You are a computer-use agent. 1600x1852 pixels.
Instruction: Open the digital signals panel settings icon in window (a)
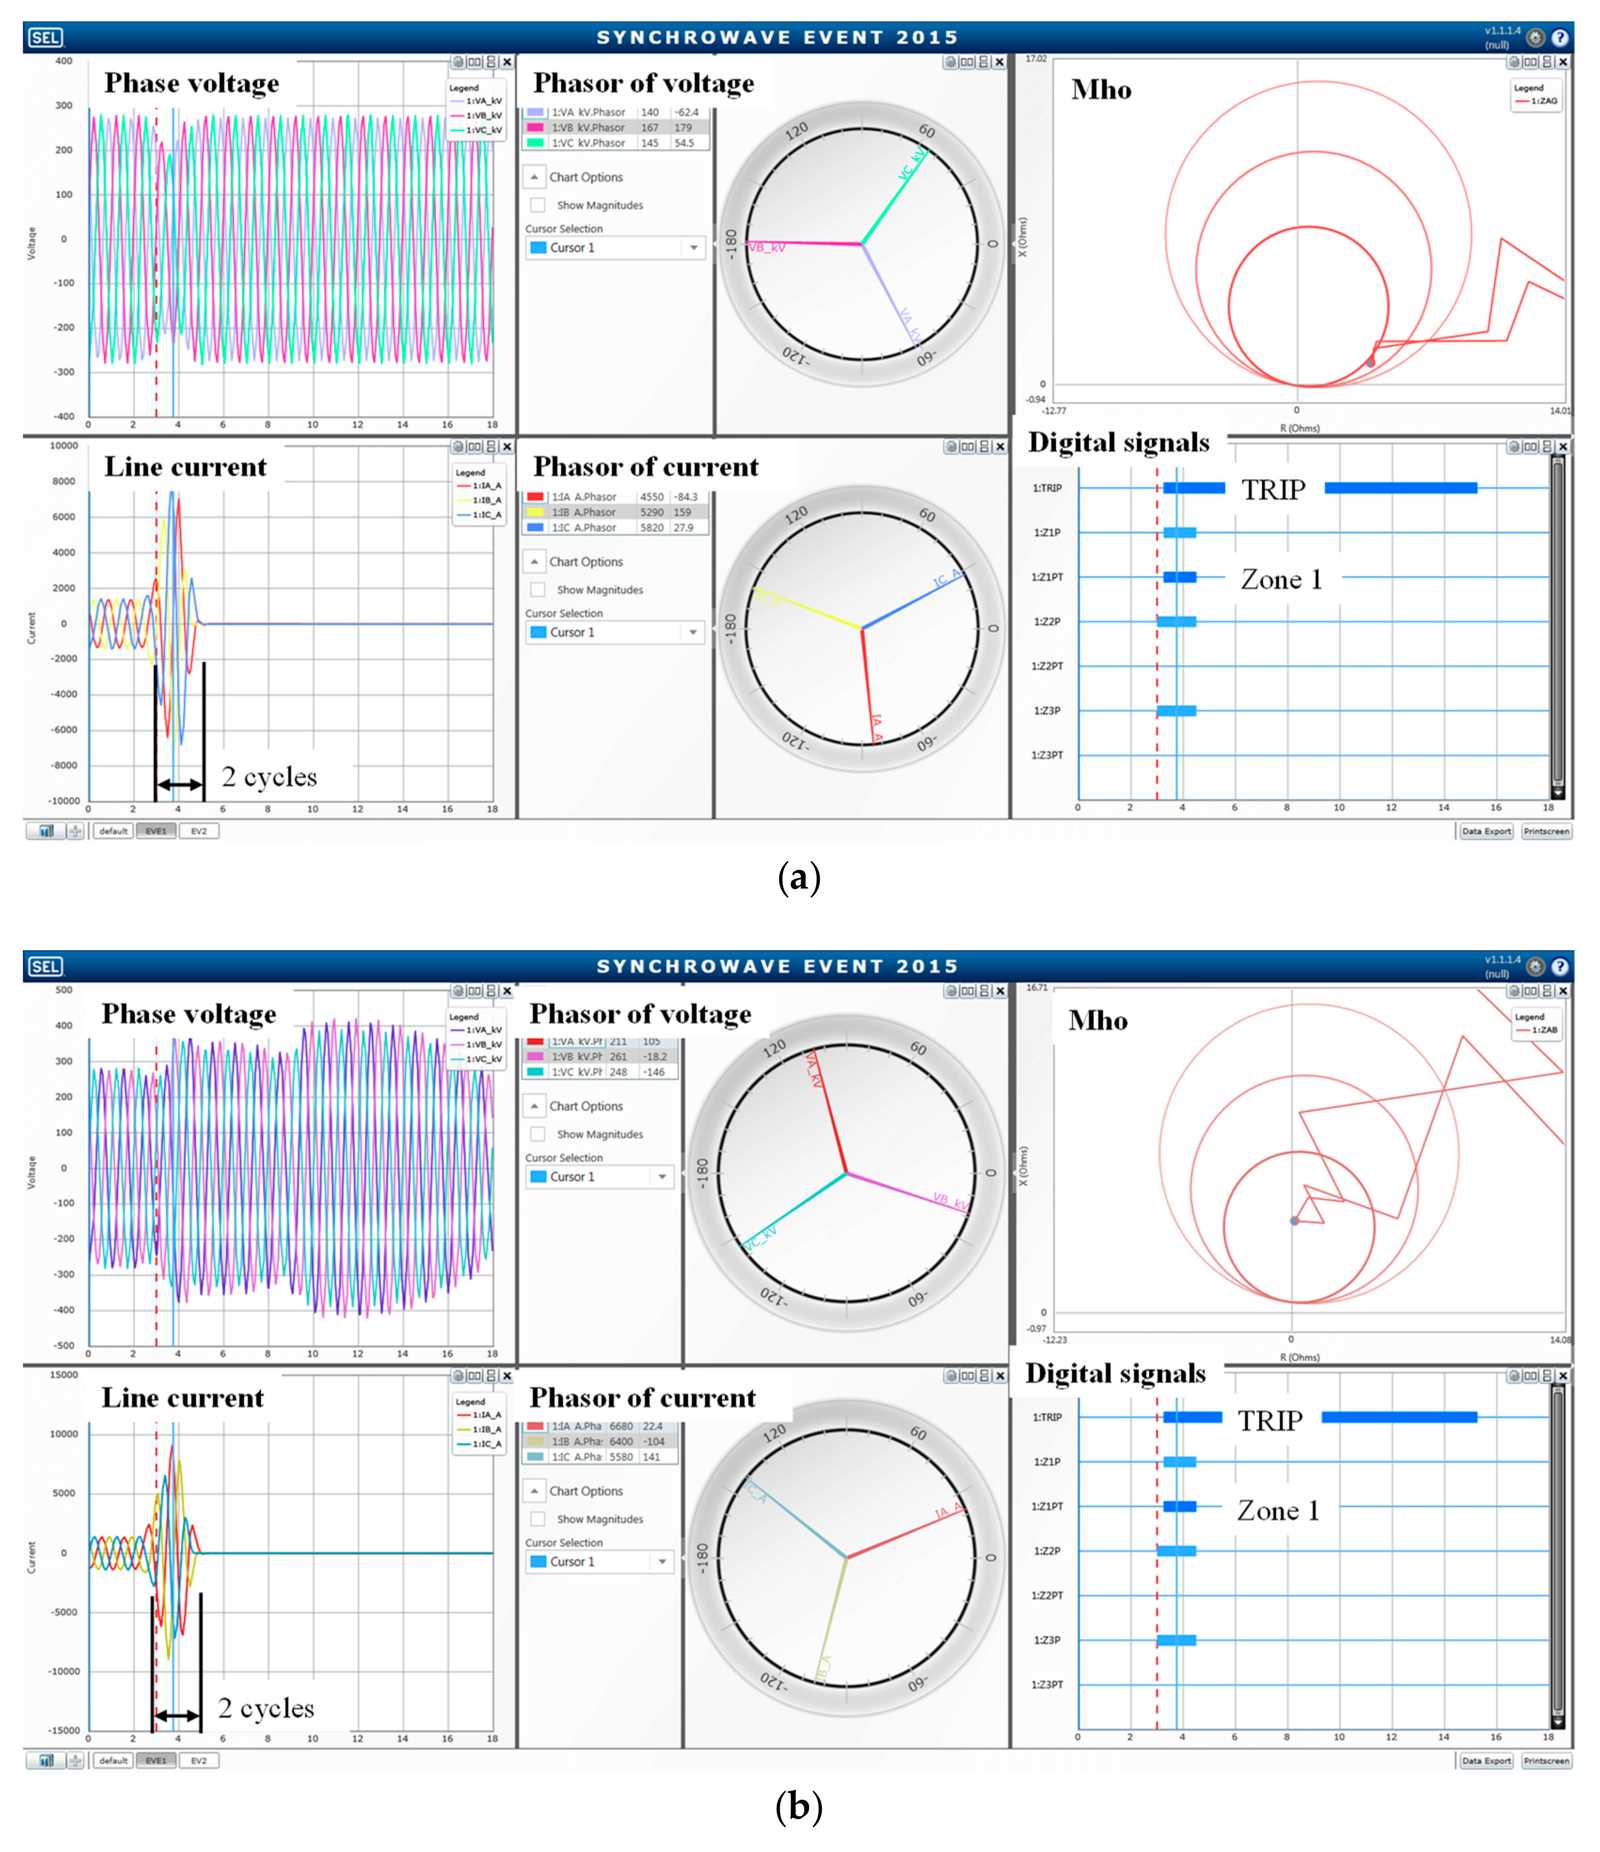point(1514,447)
